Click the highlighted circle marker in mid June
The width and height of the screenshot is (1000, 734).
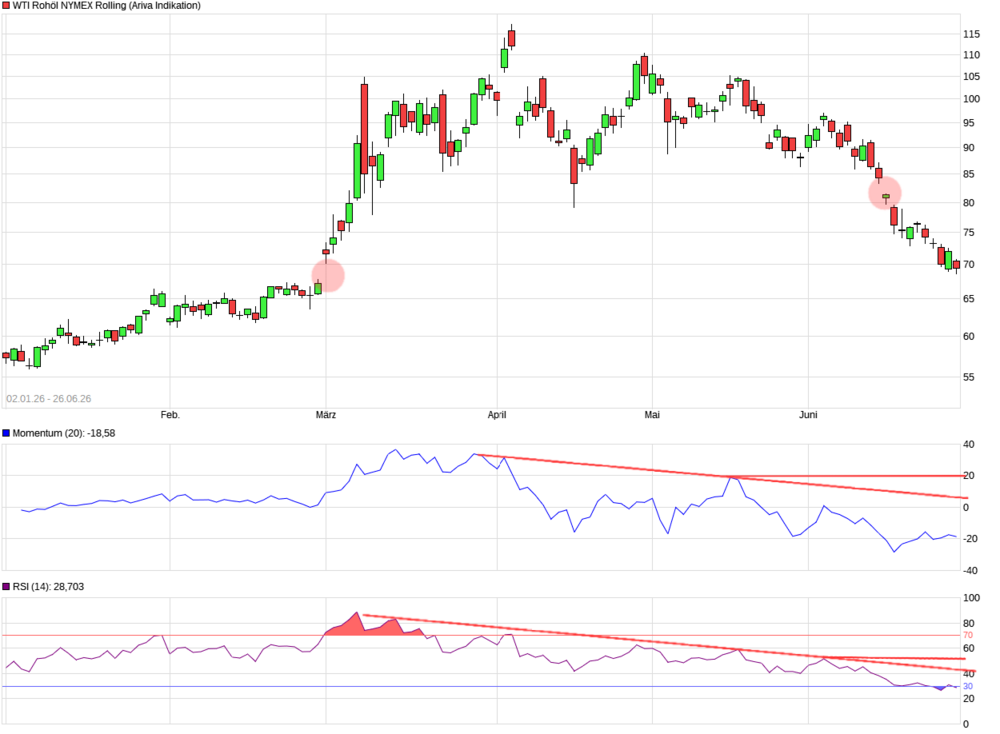click(885, 192)
